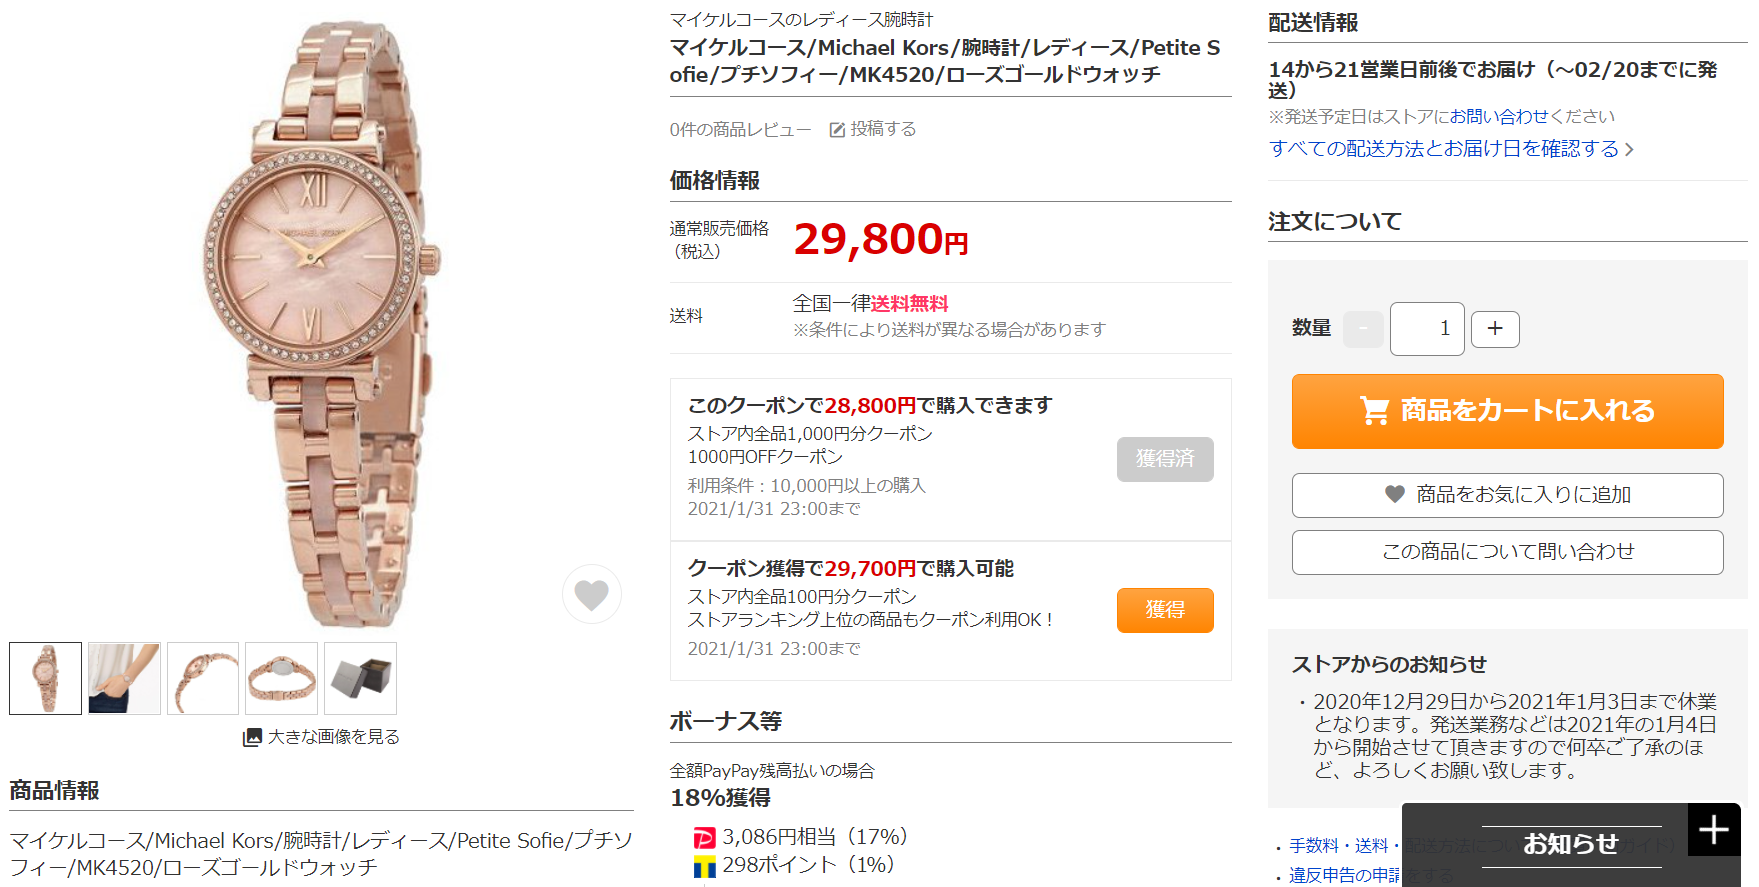Open the 手数料・送料 link
The image size is (1759, 887).
pos(1338,846)
